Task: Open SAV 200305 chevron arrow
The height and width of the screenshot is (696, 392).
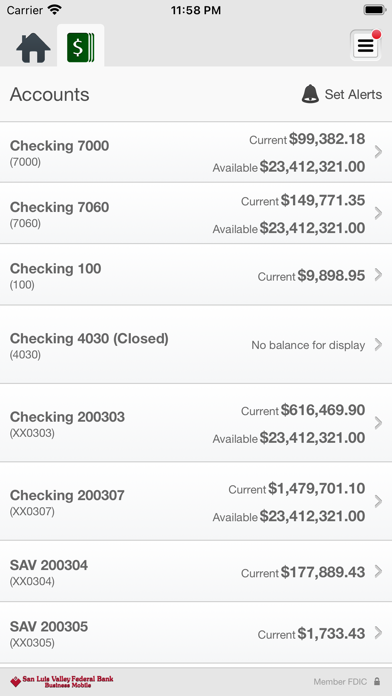Action: tap(378, 633)
